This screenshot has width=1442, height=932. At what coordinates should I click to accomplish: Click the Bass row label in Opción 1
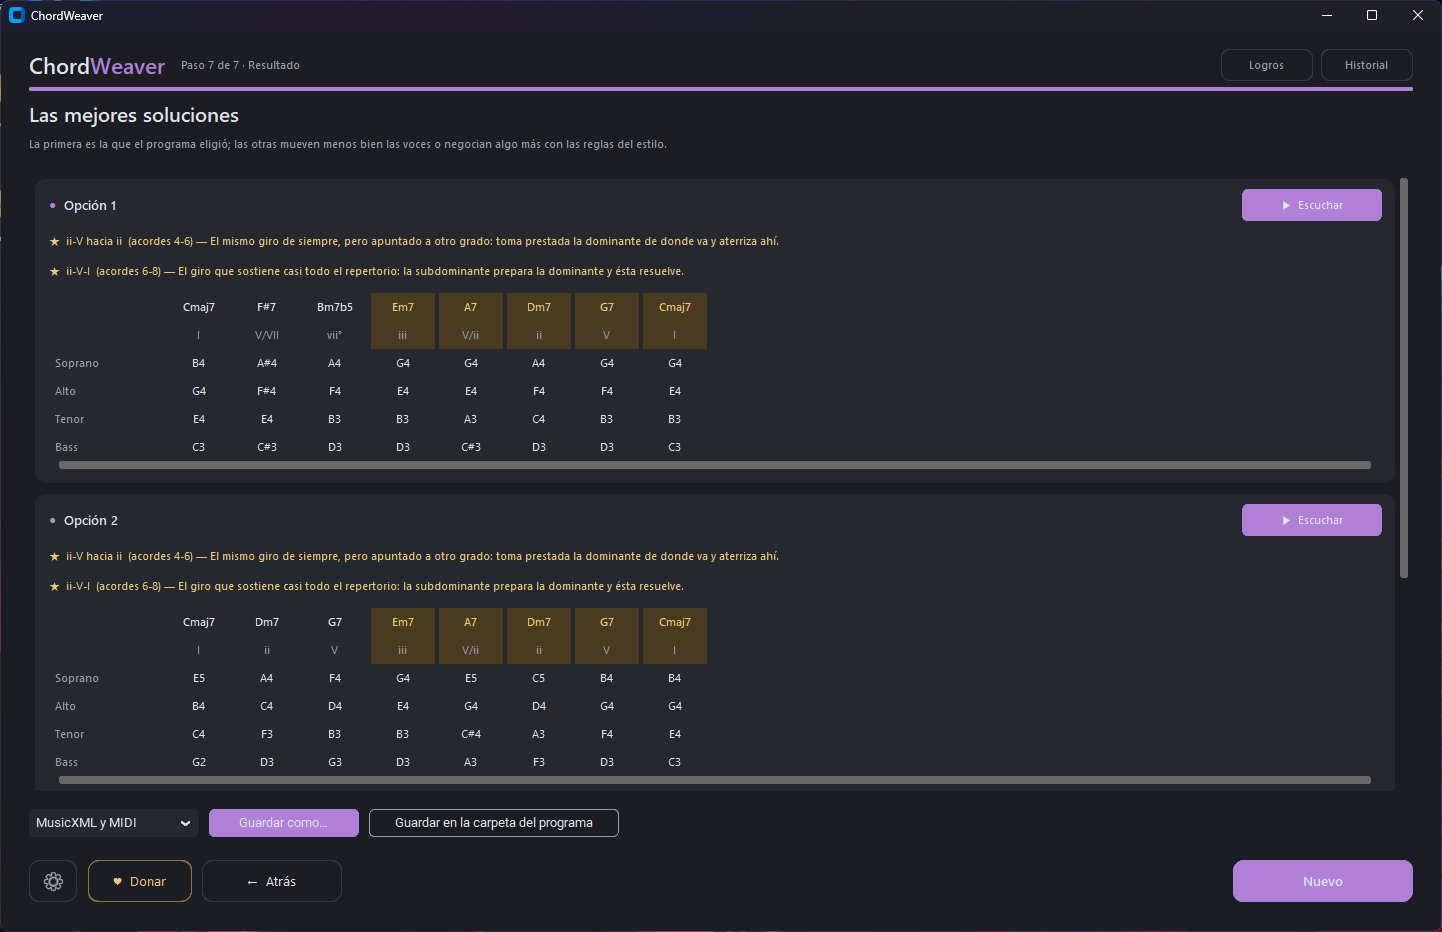pos(66,447)
